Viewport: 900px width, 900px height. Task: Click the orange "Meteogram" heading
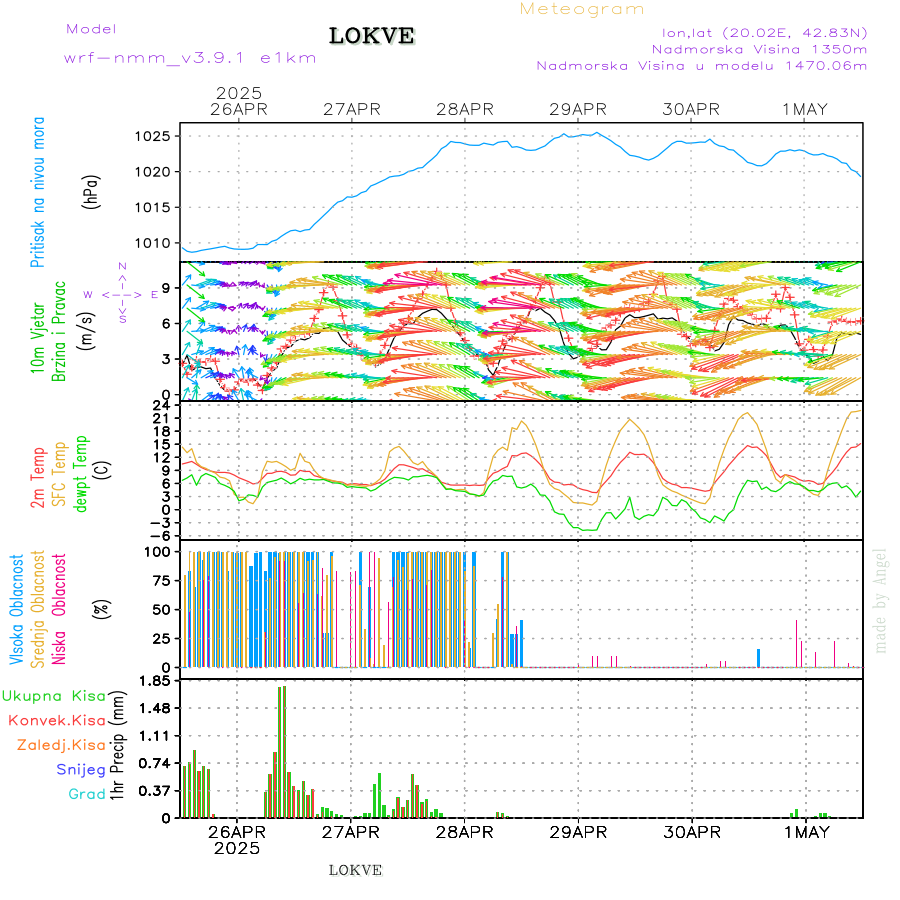point(581,9)
